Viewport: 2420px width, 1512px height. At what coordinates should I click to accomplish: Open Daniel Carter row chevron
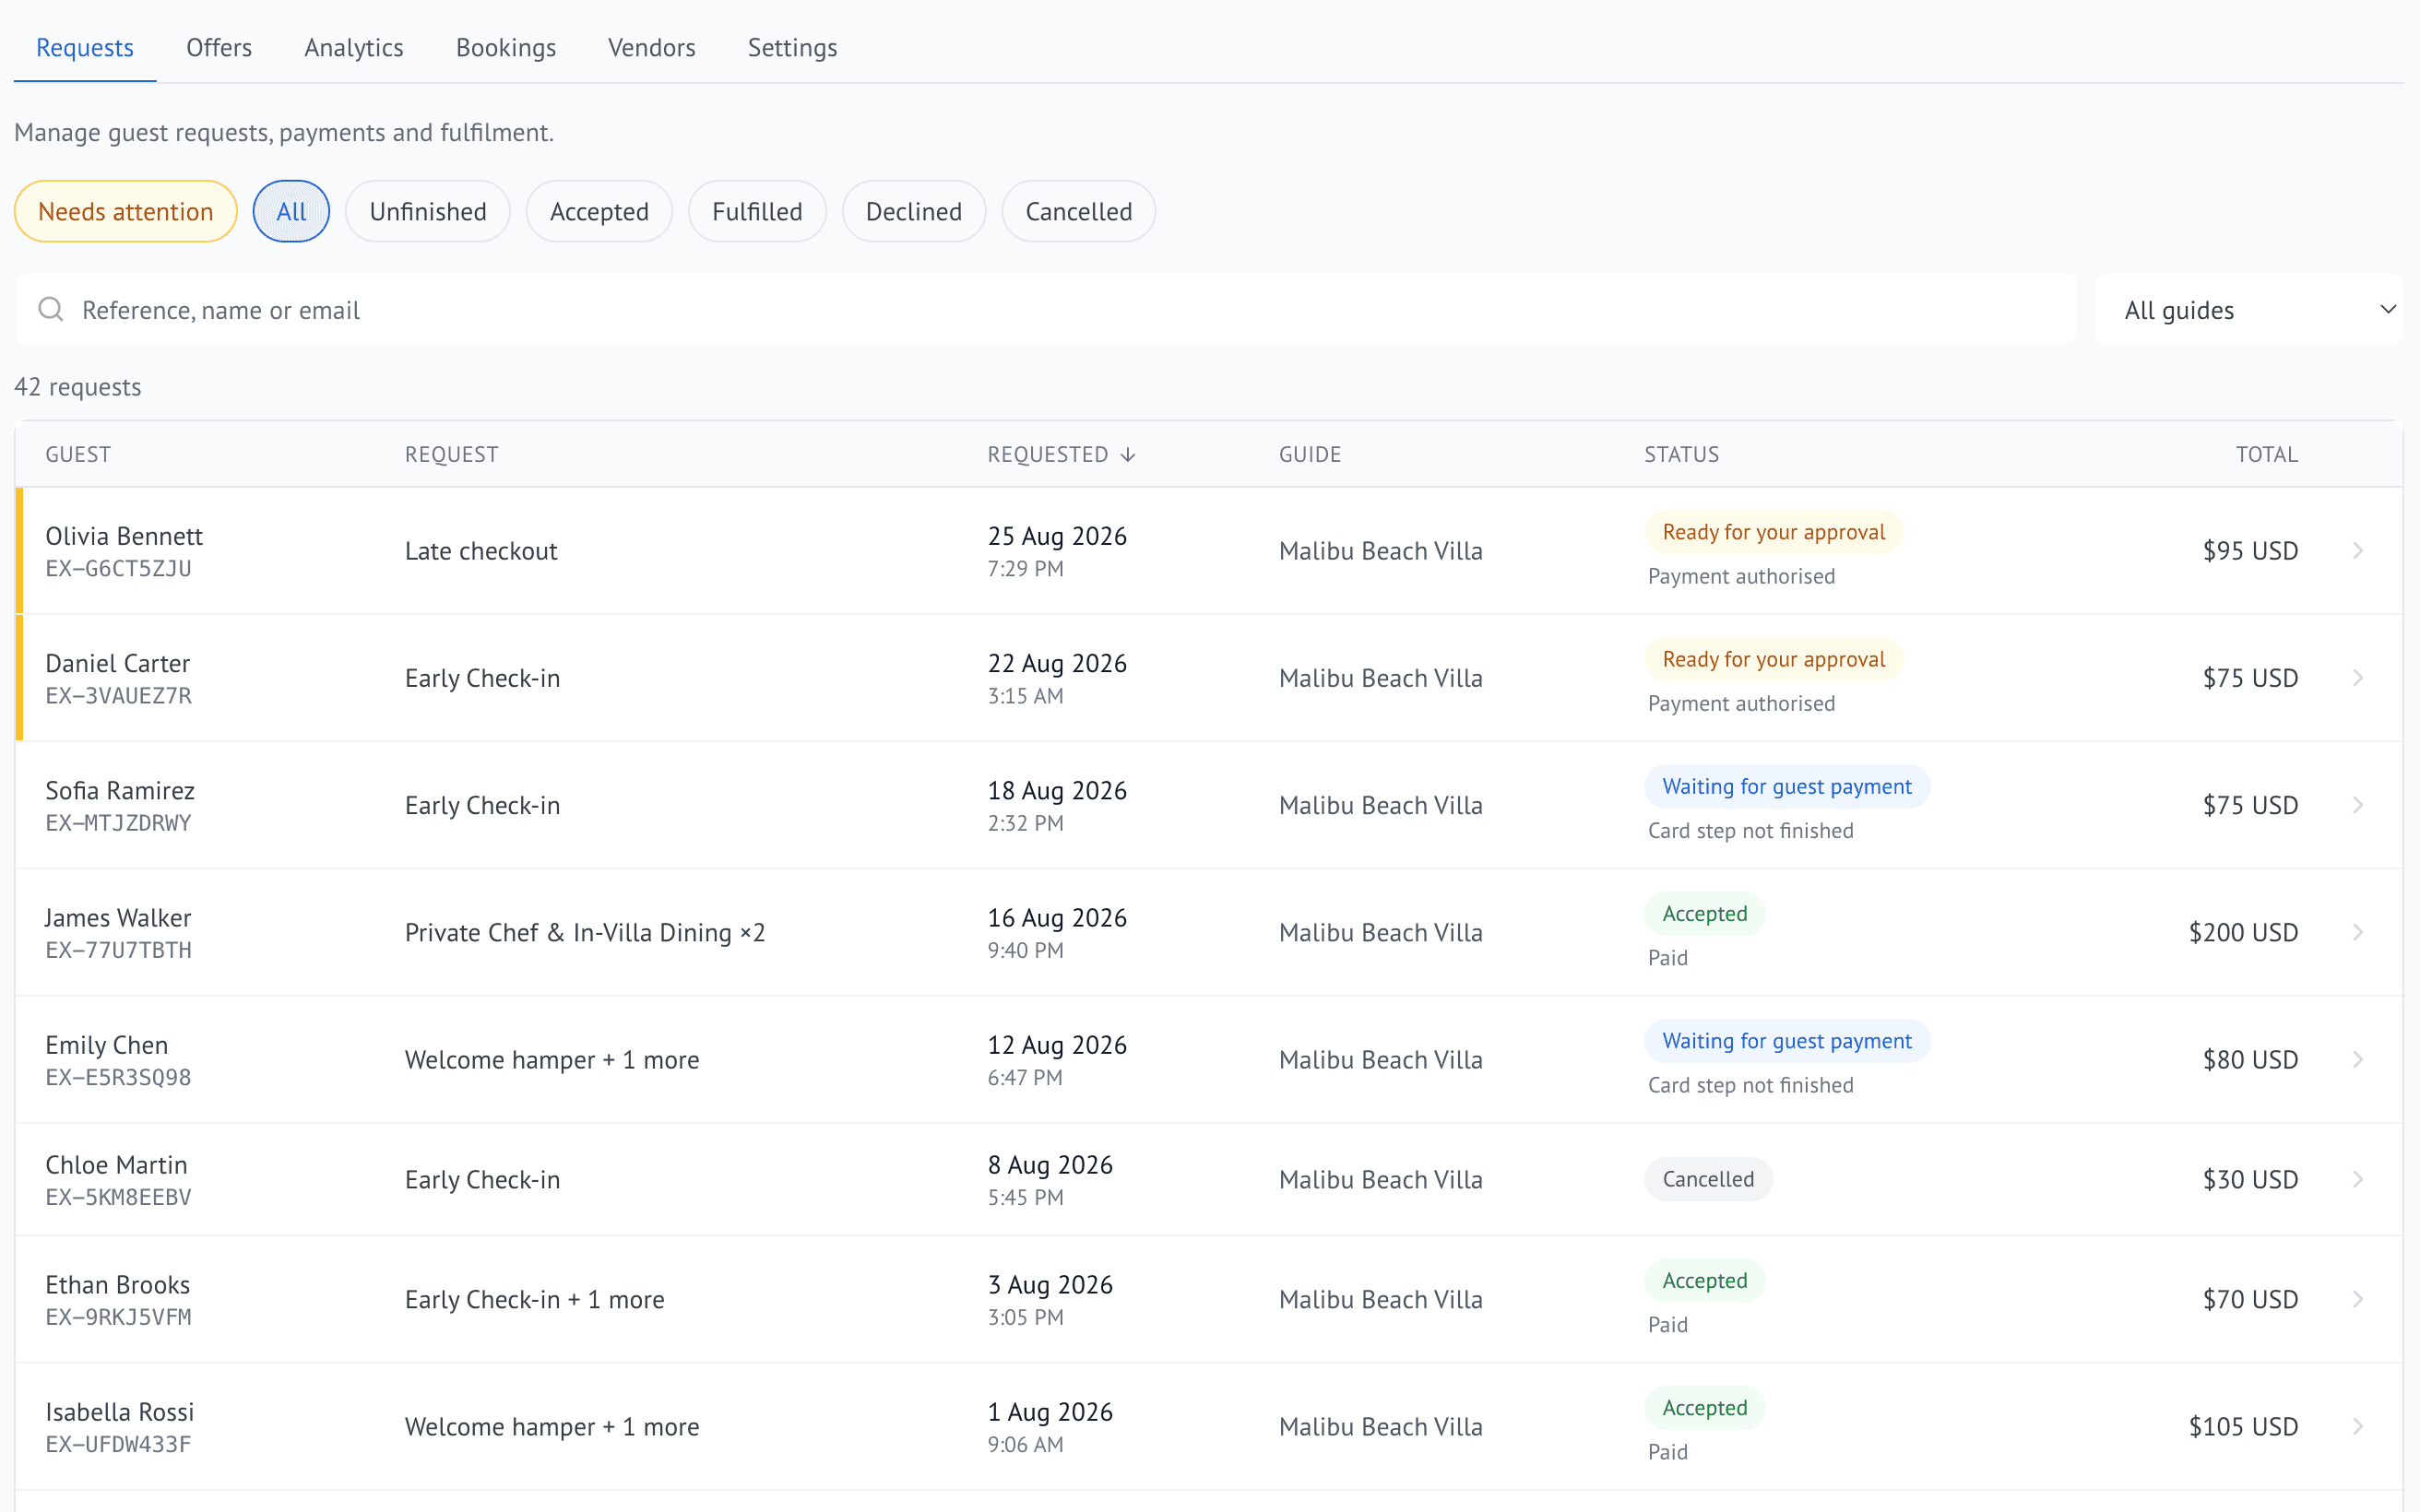tap(2358, 678)
